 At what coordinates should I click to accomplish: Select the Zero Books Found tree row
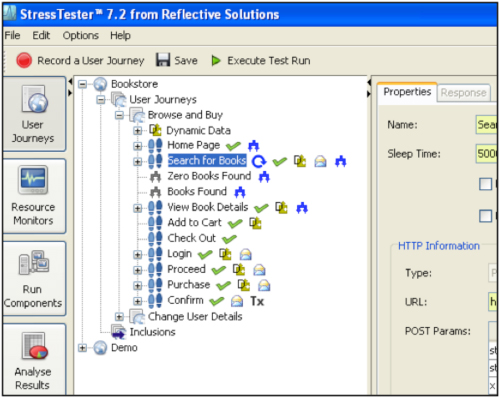click(209, 176)
